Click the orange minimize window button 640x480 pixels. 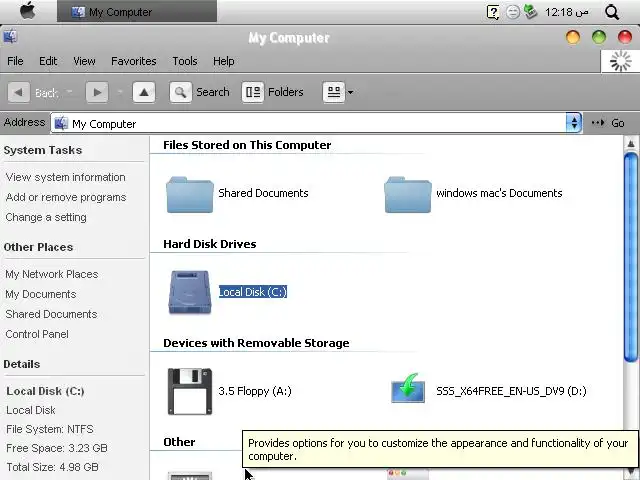573,37
